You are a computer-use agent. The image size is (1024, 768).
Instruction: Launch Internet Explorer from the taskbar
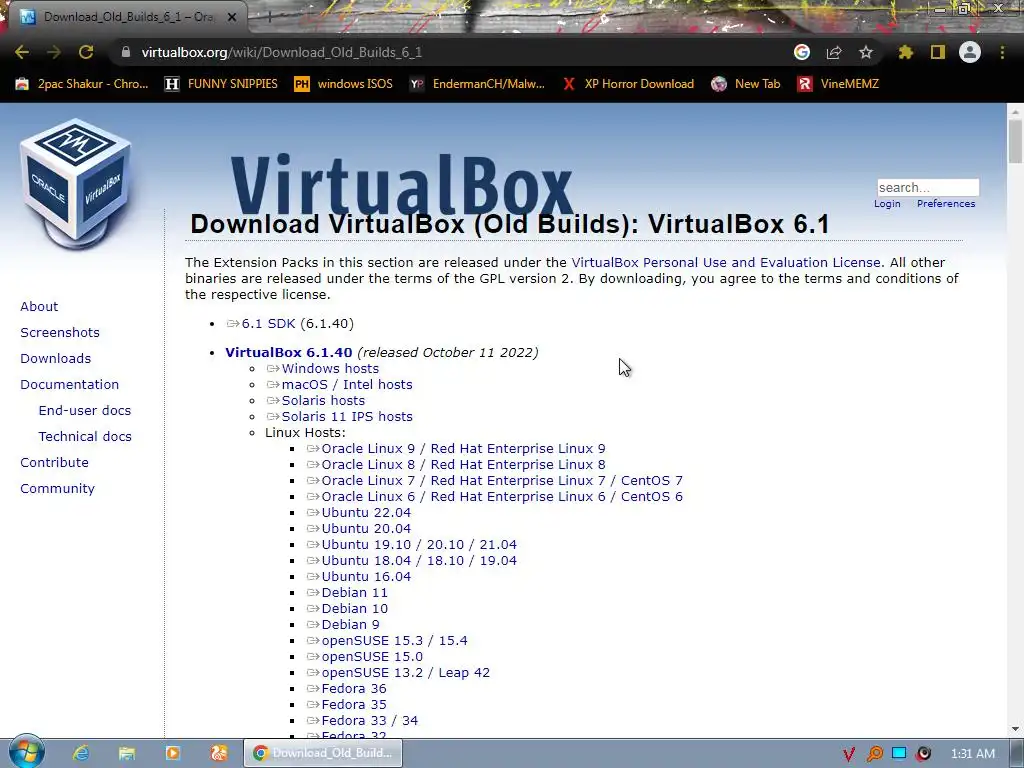pyautogui.click(x=81, y=753)
